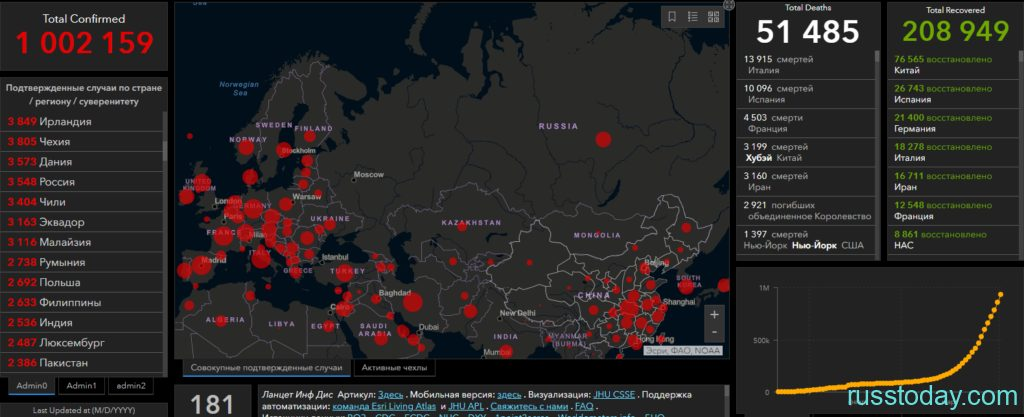Viewport: 1024px width, 417px height.
Task: Select 3 163 Эквадор row
Action: pos(84,222)
